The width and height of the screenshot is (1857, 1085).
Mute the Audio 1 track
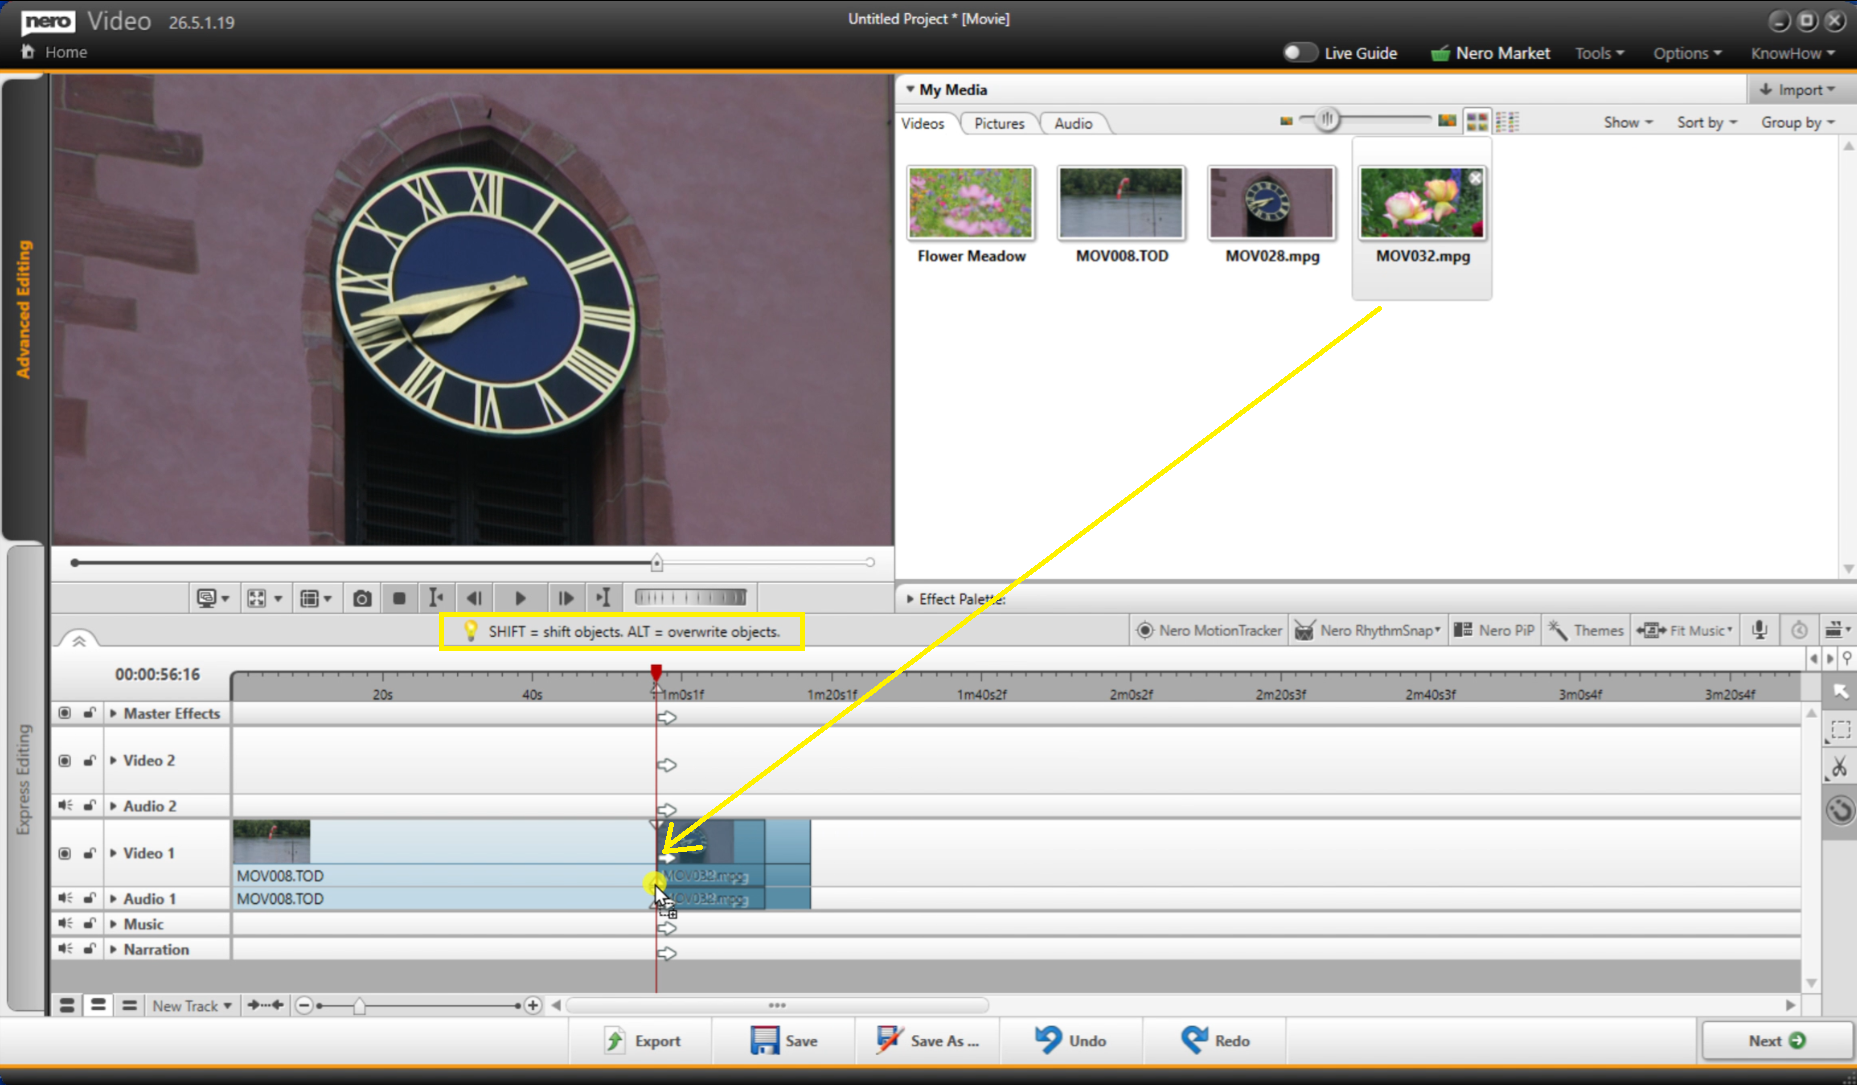coord(65,898)
